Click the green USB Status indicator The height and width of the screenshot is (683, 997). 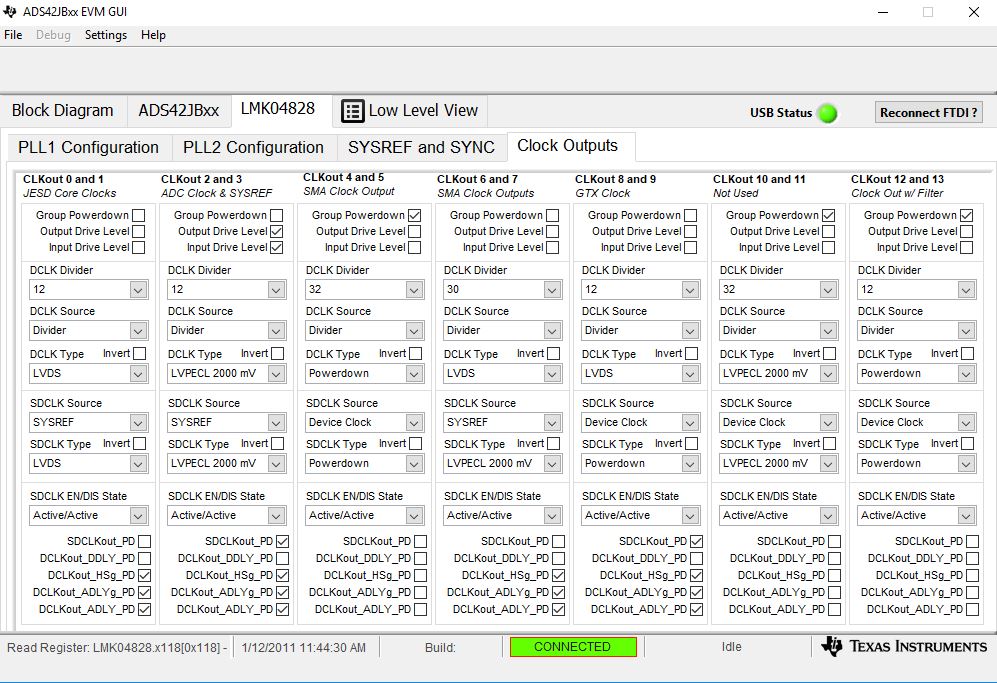827,113
